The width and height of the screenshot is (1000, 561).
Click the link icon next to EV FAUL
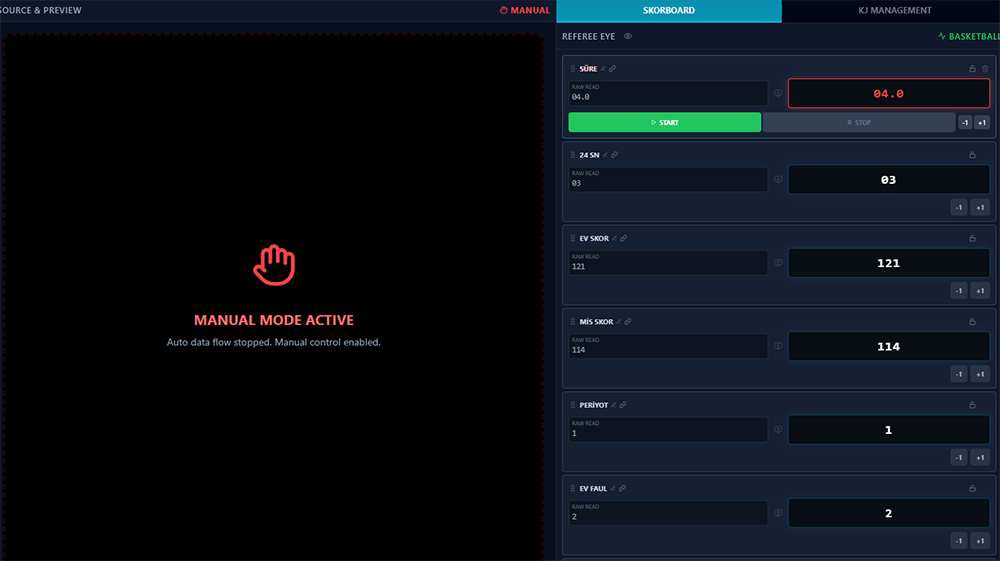click(x=622, y=488)
